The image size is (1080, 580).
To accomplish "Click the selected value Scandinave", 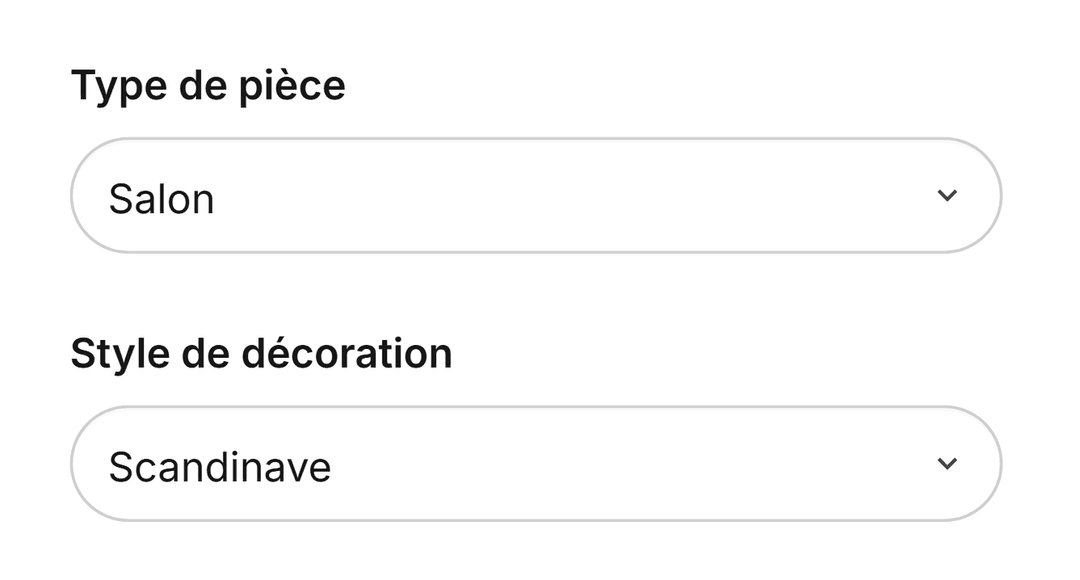I will pyautogui.click(x=219, y=467).
